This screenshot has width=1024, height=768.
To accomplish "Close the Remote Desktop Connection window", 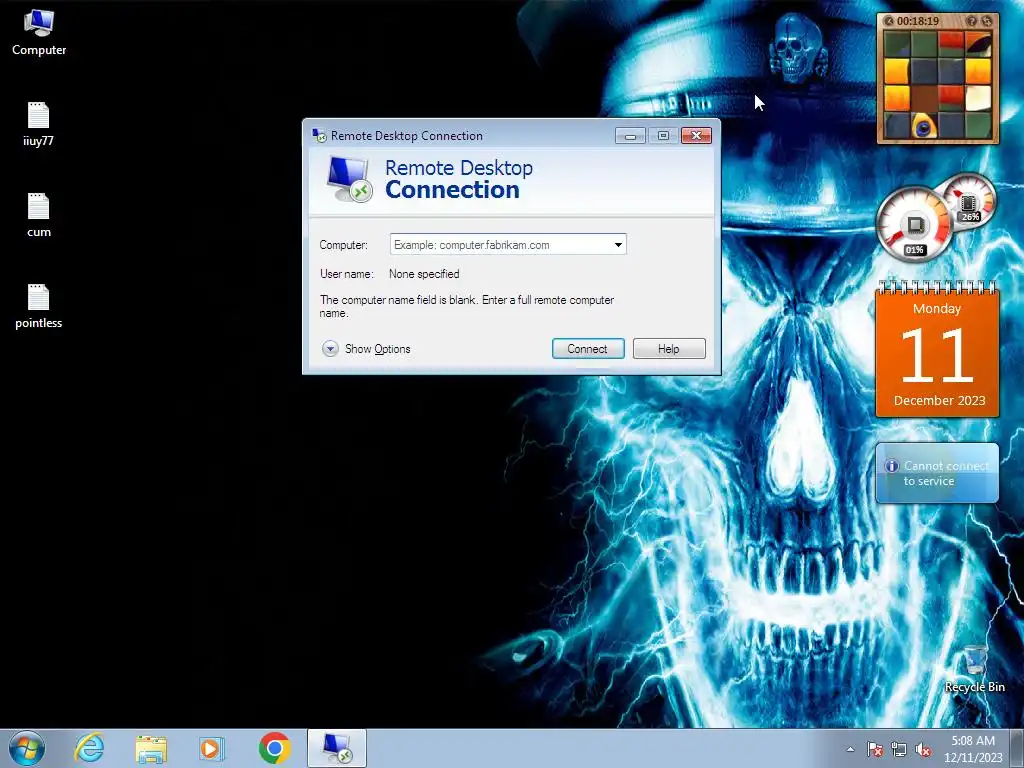I will [x=696, y=136].
